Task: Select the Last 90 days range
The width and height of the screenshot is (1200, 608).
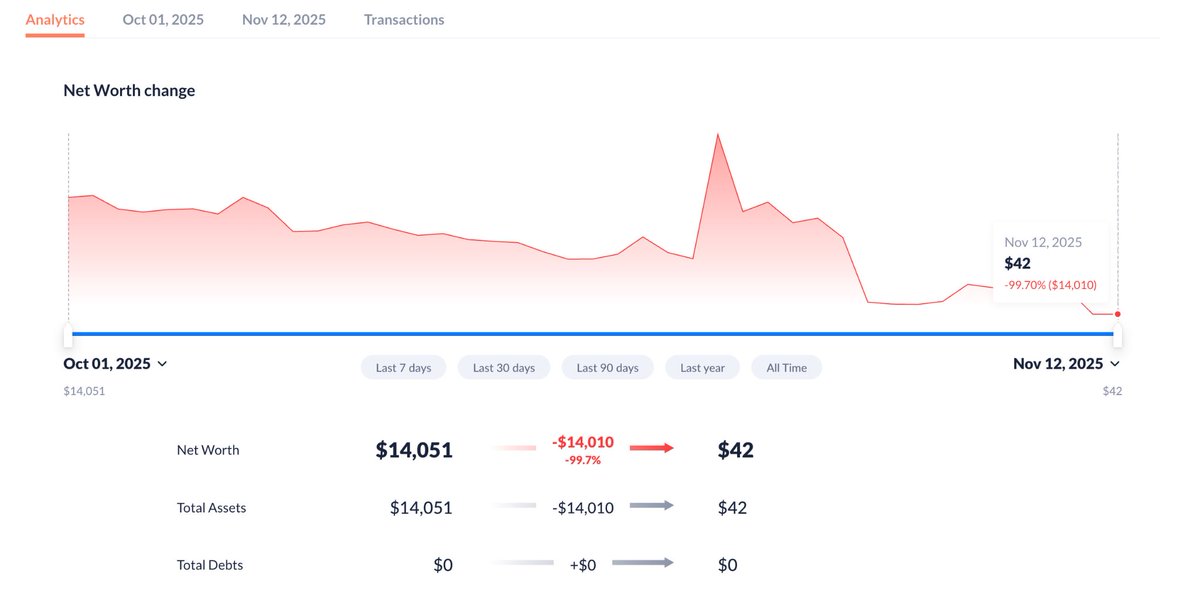Action: [606, 367]
